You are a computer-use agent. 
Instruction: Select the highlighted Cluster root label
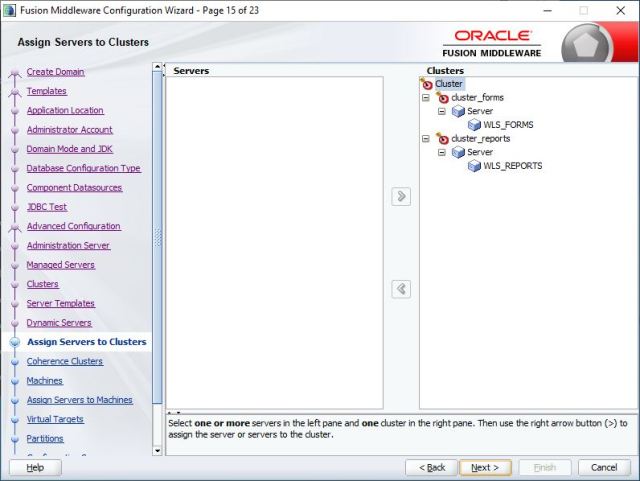click(449, 84)
